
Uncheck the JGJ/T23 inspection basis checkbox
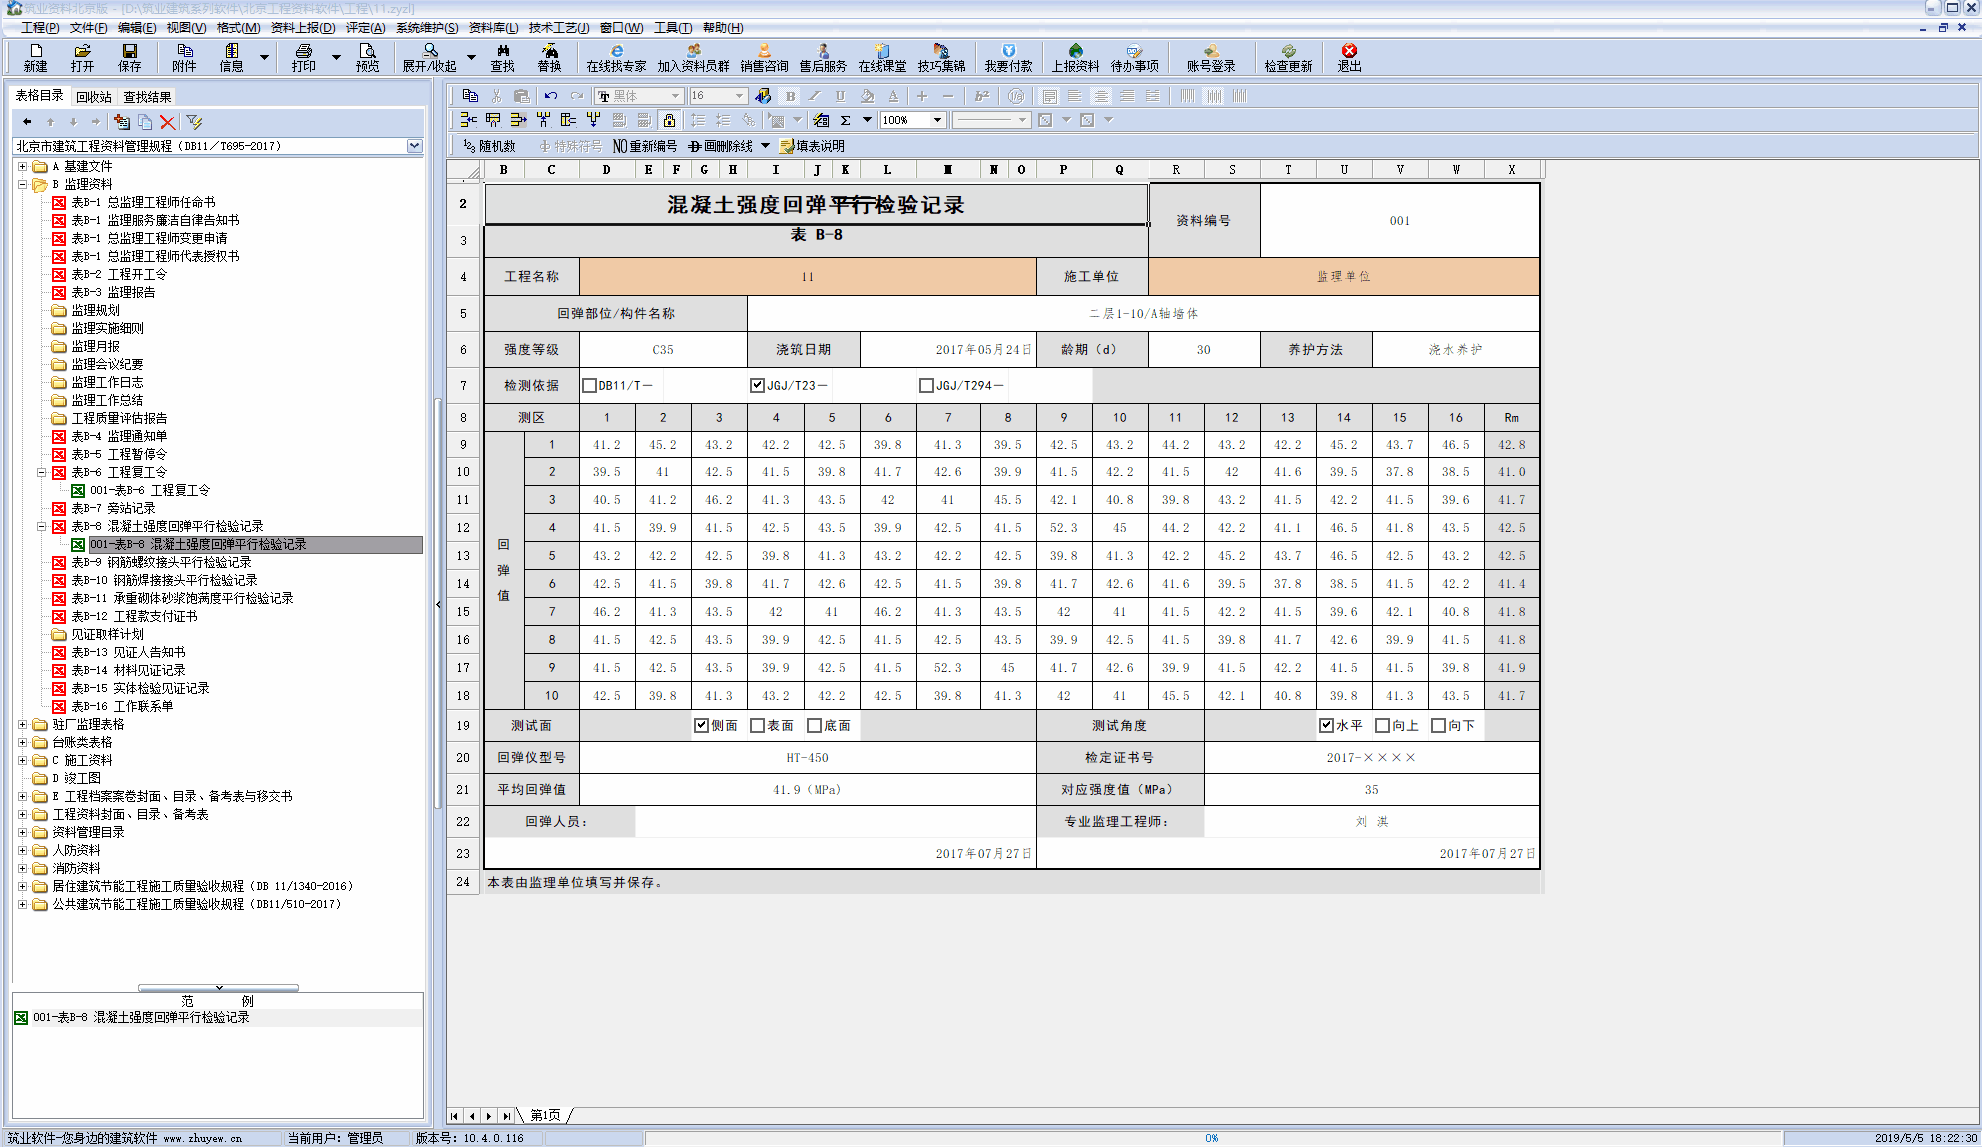click(x=757, y=384)
